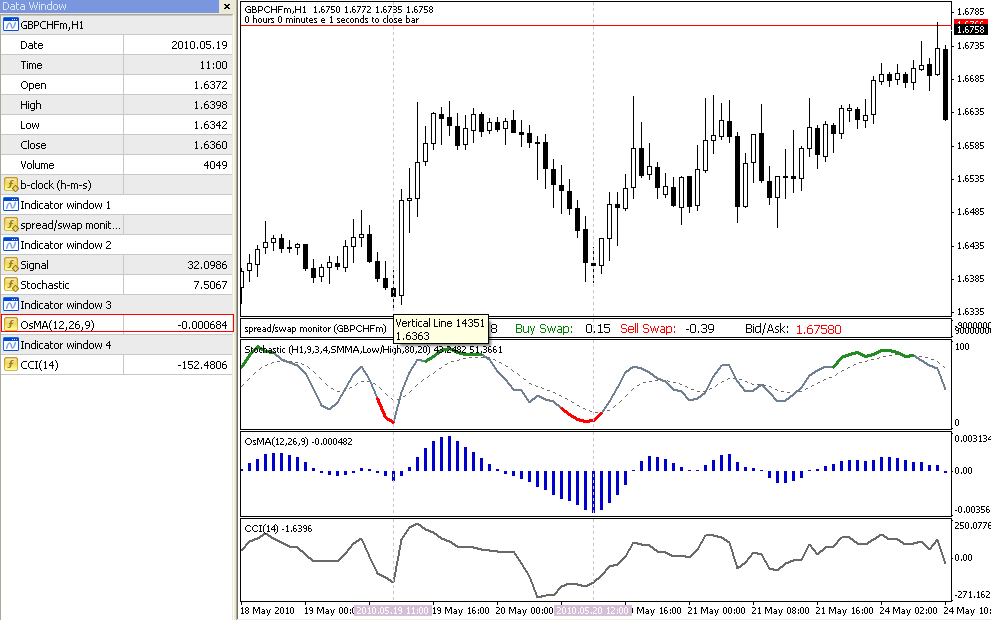Select the OsMA value -0.000684
991x620 pixels.
(x=202, y=325)
